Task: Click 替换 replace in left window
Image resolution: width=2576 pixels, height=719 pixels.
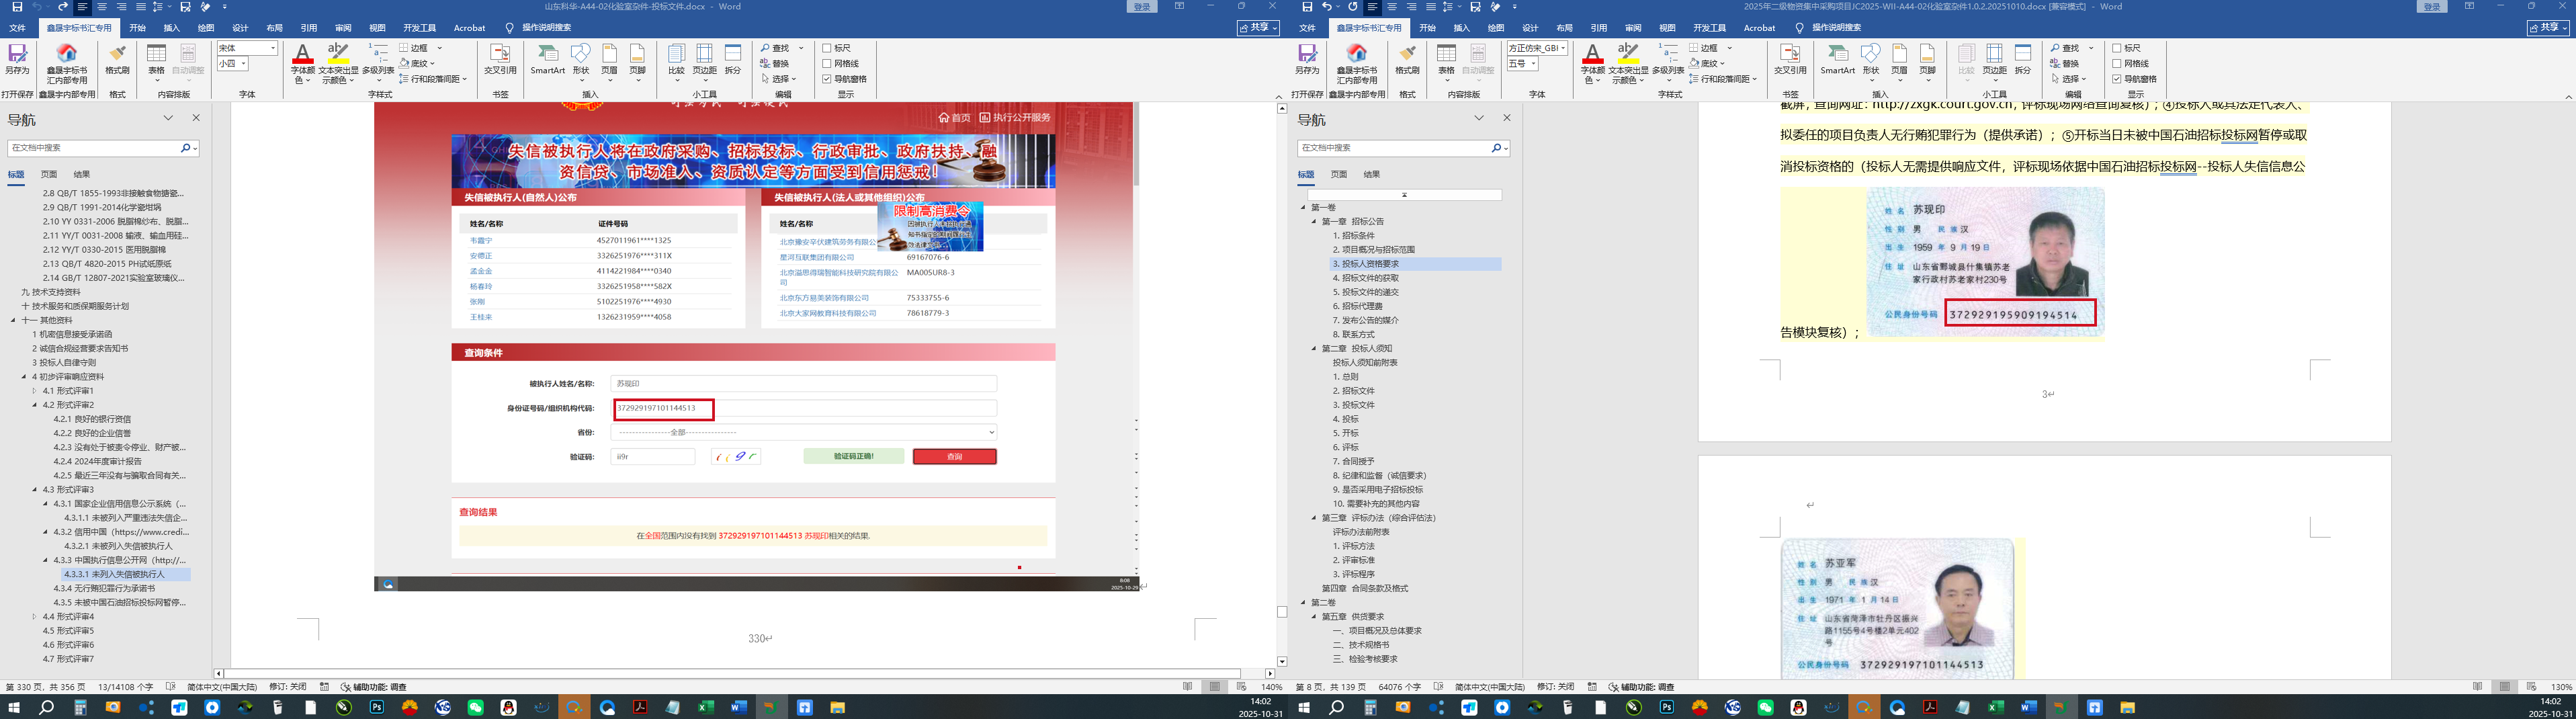Action: pyautogui.click(x=775, y=63)
